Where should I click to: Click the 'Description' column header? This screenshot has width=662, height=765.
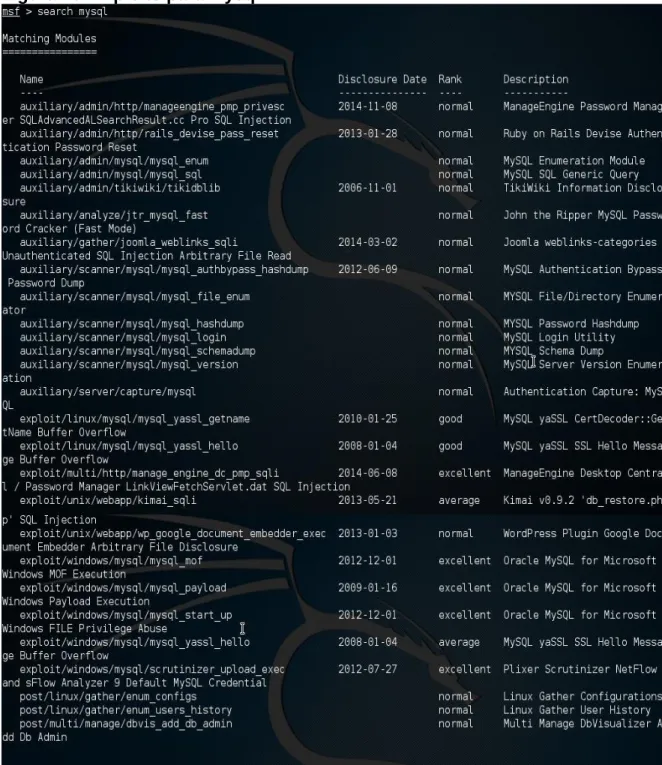click(x=536, y=80)
